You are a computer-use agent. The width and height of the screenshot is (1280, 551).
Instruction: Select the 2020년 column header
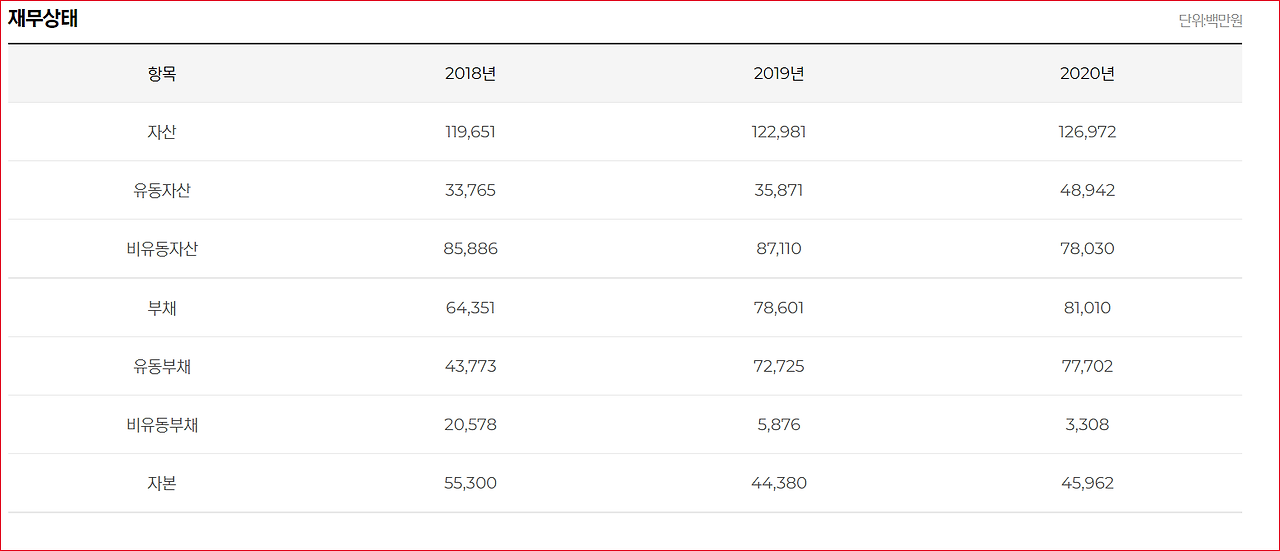coord(1087,74)
